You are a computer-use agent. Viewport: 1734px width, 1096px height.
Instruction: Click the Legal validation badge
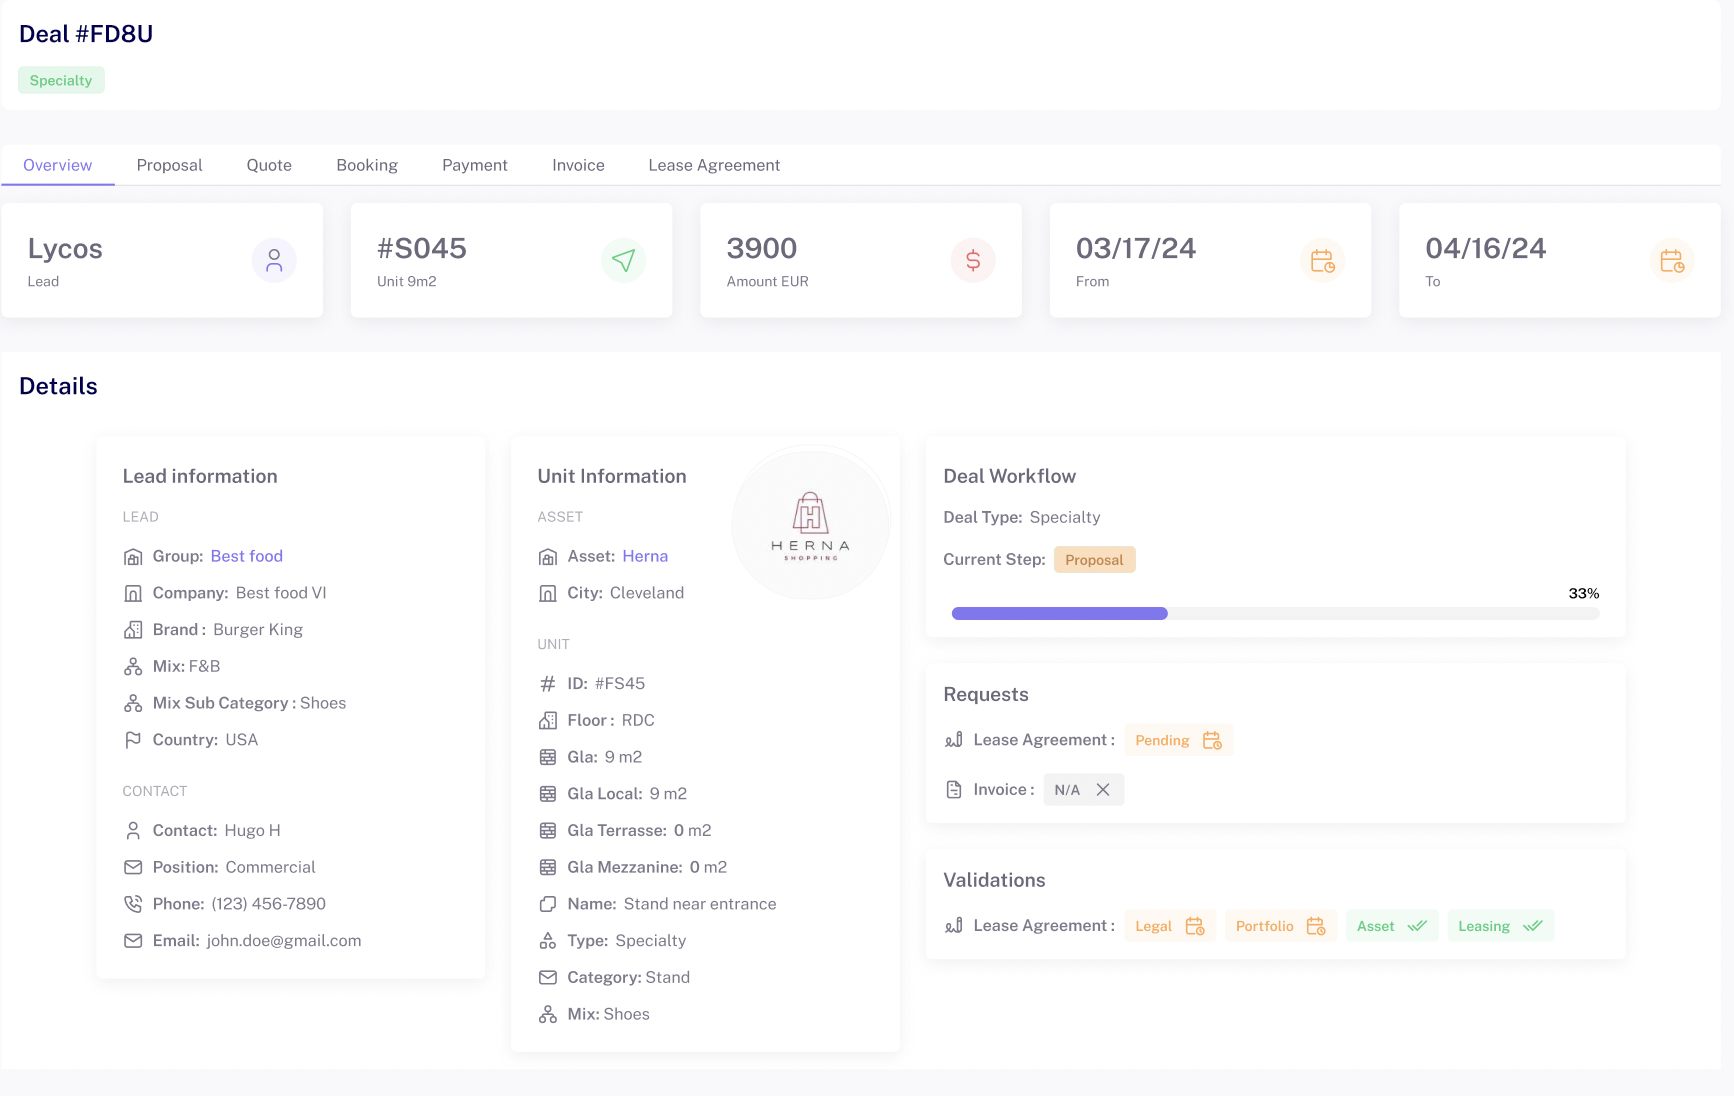pos(1169,926)
